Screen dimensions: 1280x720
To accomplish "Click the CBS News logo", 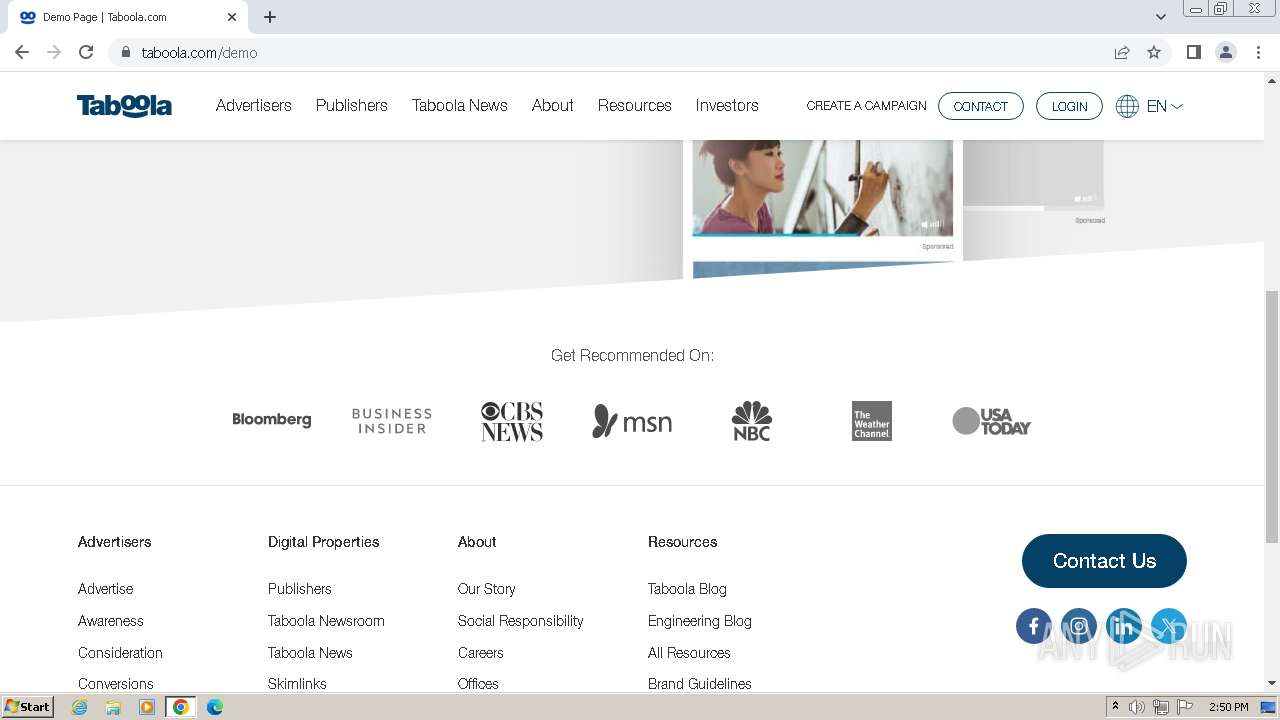I will 512,421.
